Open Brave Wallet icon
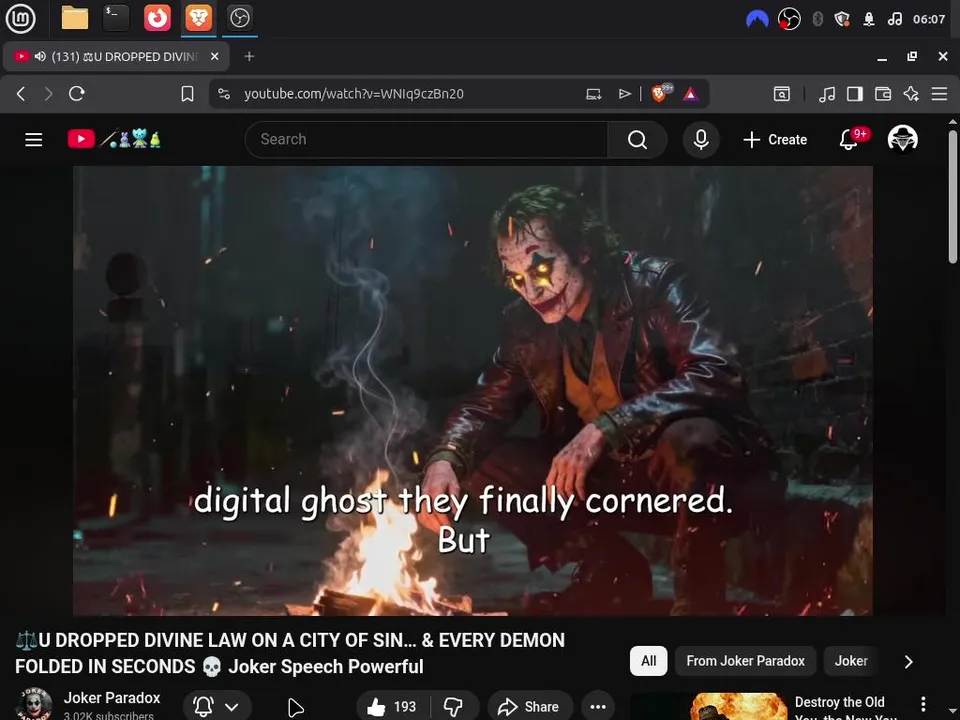Screen dimensions: 960x720 (883, 94)
